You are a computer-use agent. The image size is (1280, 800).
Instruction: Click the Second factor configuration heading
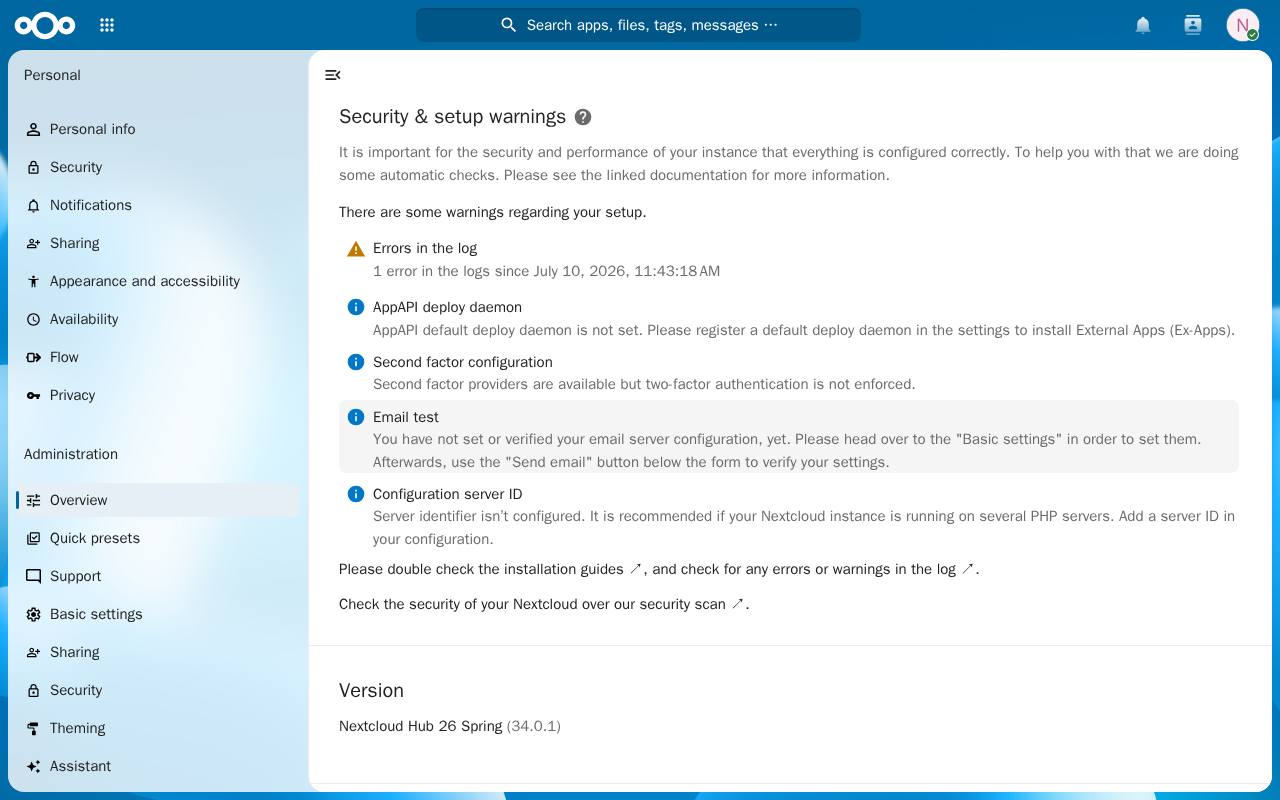coord(463,362)
